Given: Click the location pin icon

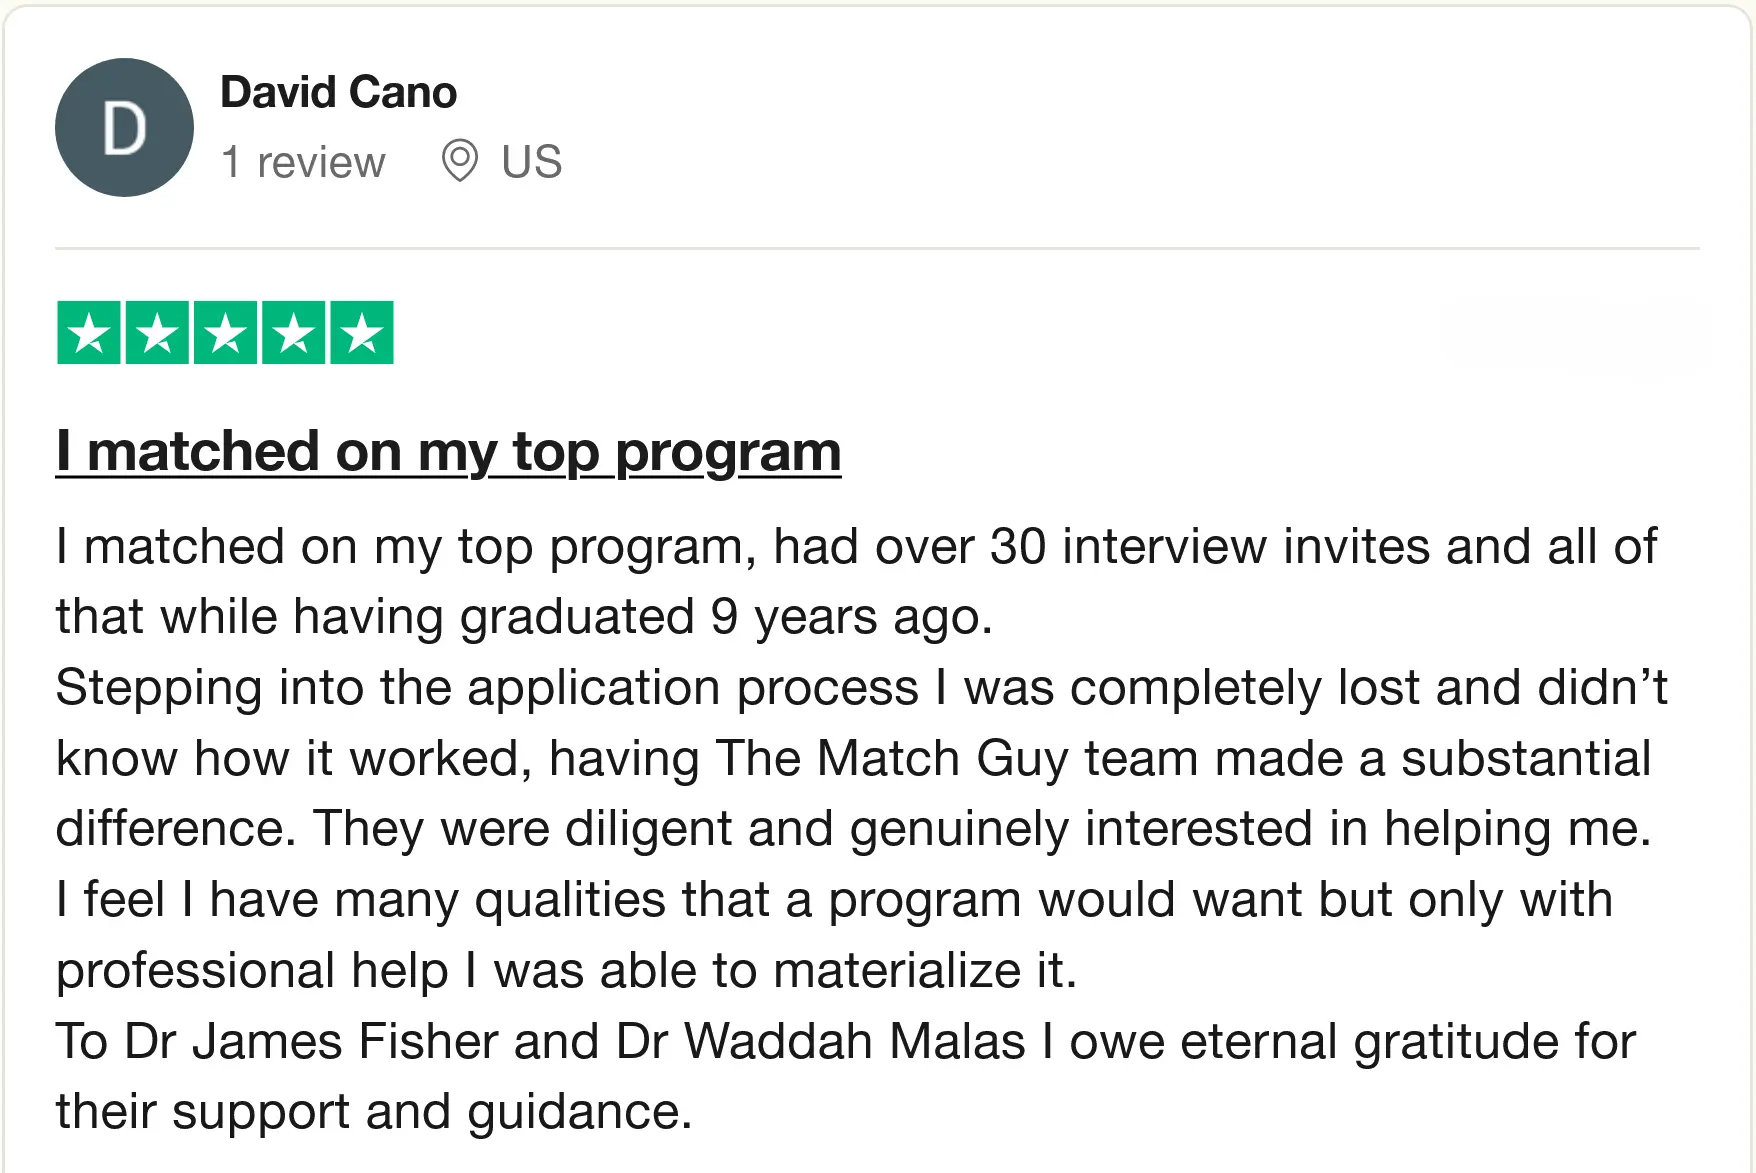Looking at the screenshot, I should click(x=459, y=161).
